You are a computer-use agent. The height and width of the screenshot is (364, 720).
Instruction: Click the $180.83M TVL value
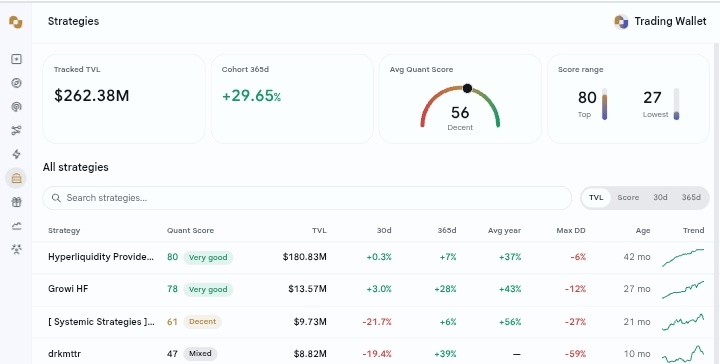[x=304, y=257]
